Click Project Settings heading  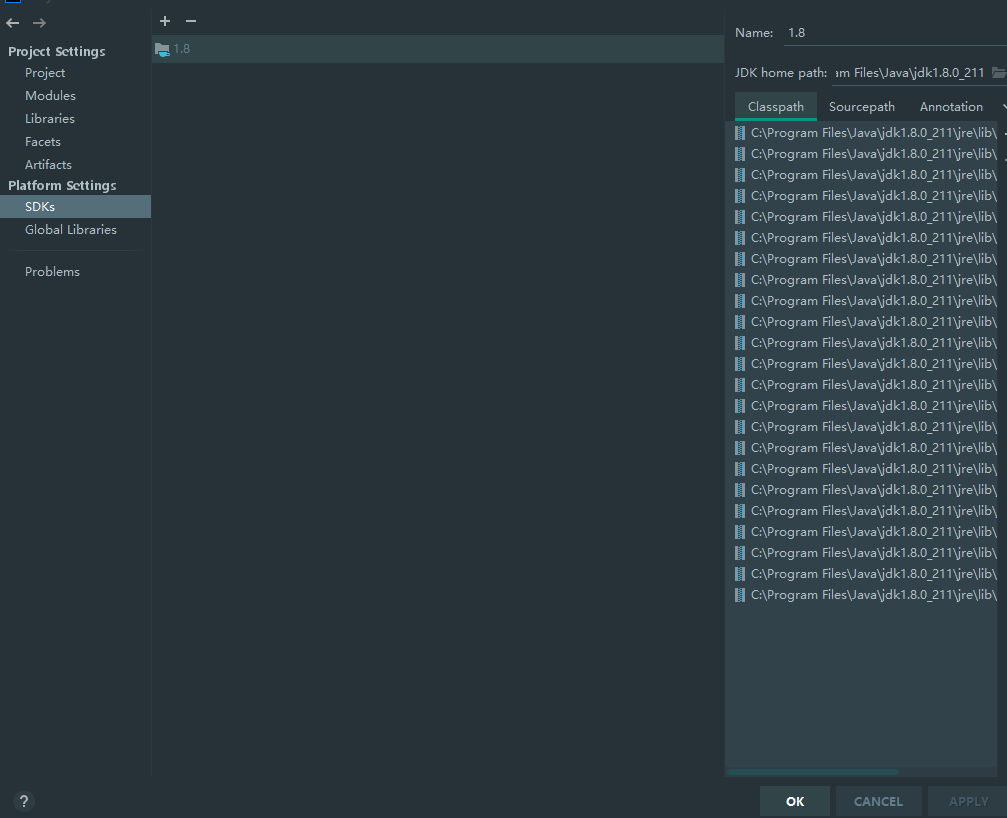click(57, 51)
